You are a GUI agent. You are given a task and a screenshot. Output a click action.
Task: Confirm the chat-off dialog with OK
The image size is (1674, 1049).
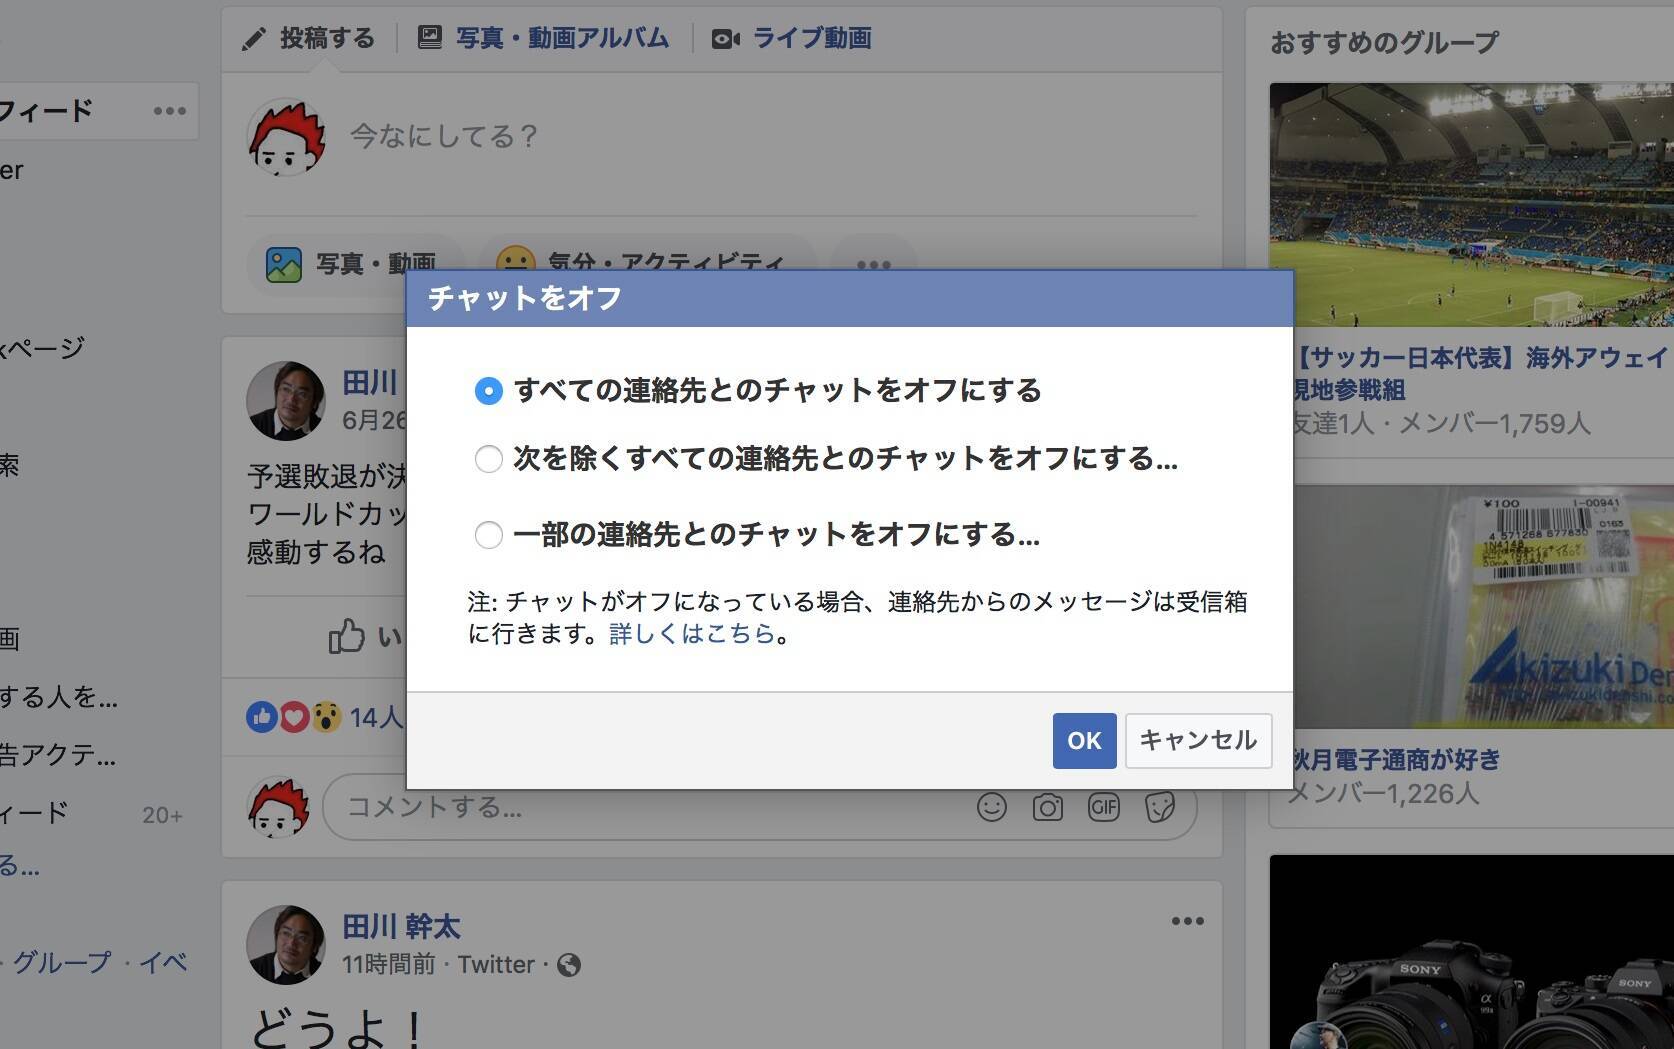click(1084, 741)
